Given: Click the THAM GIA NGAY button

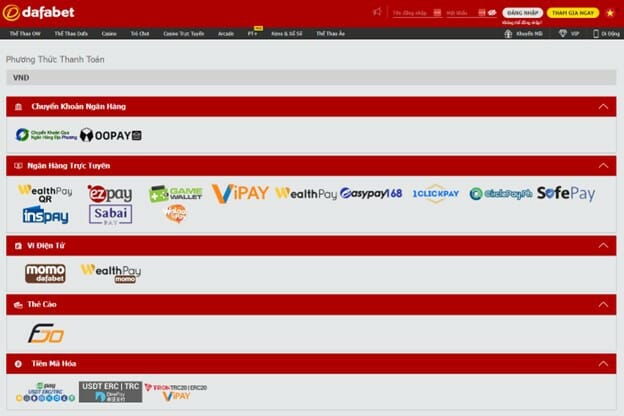Looking at the screenshot, I should click(573, 13).
